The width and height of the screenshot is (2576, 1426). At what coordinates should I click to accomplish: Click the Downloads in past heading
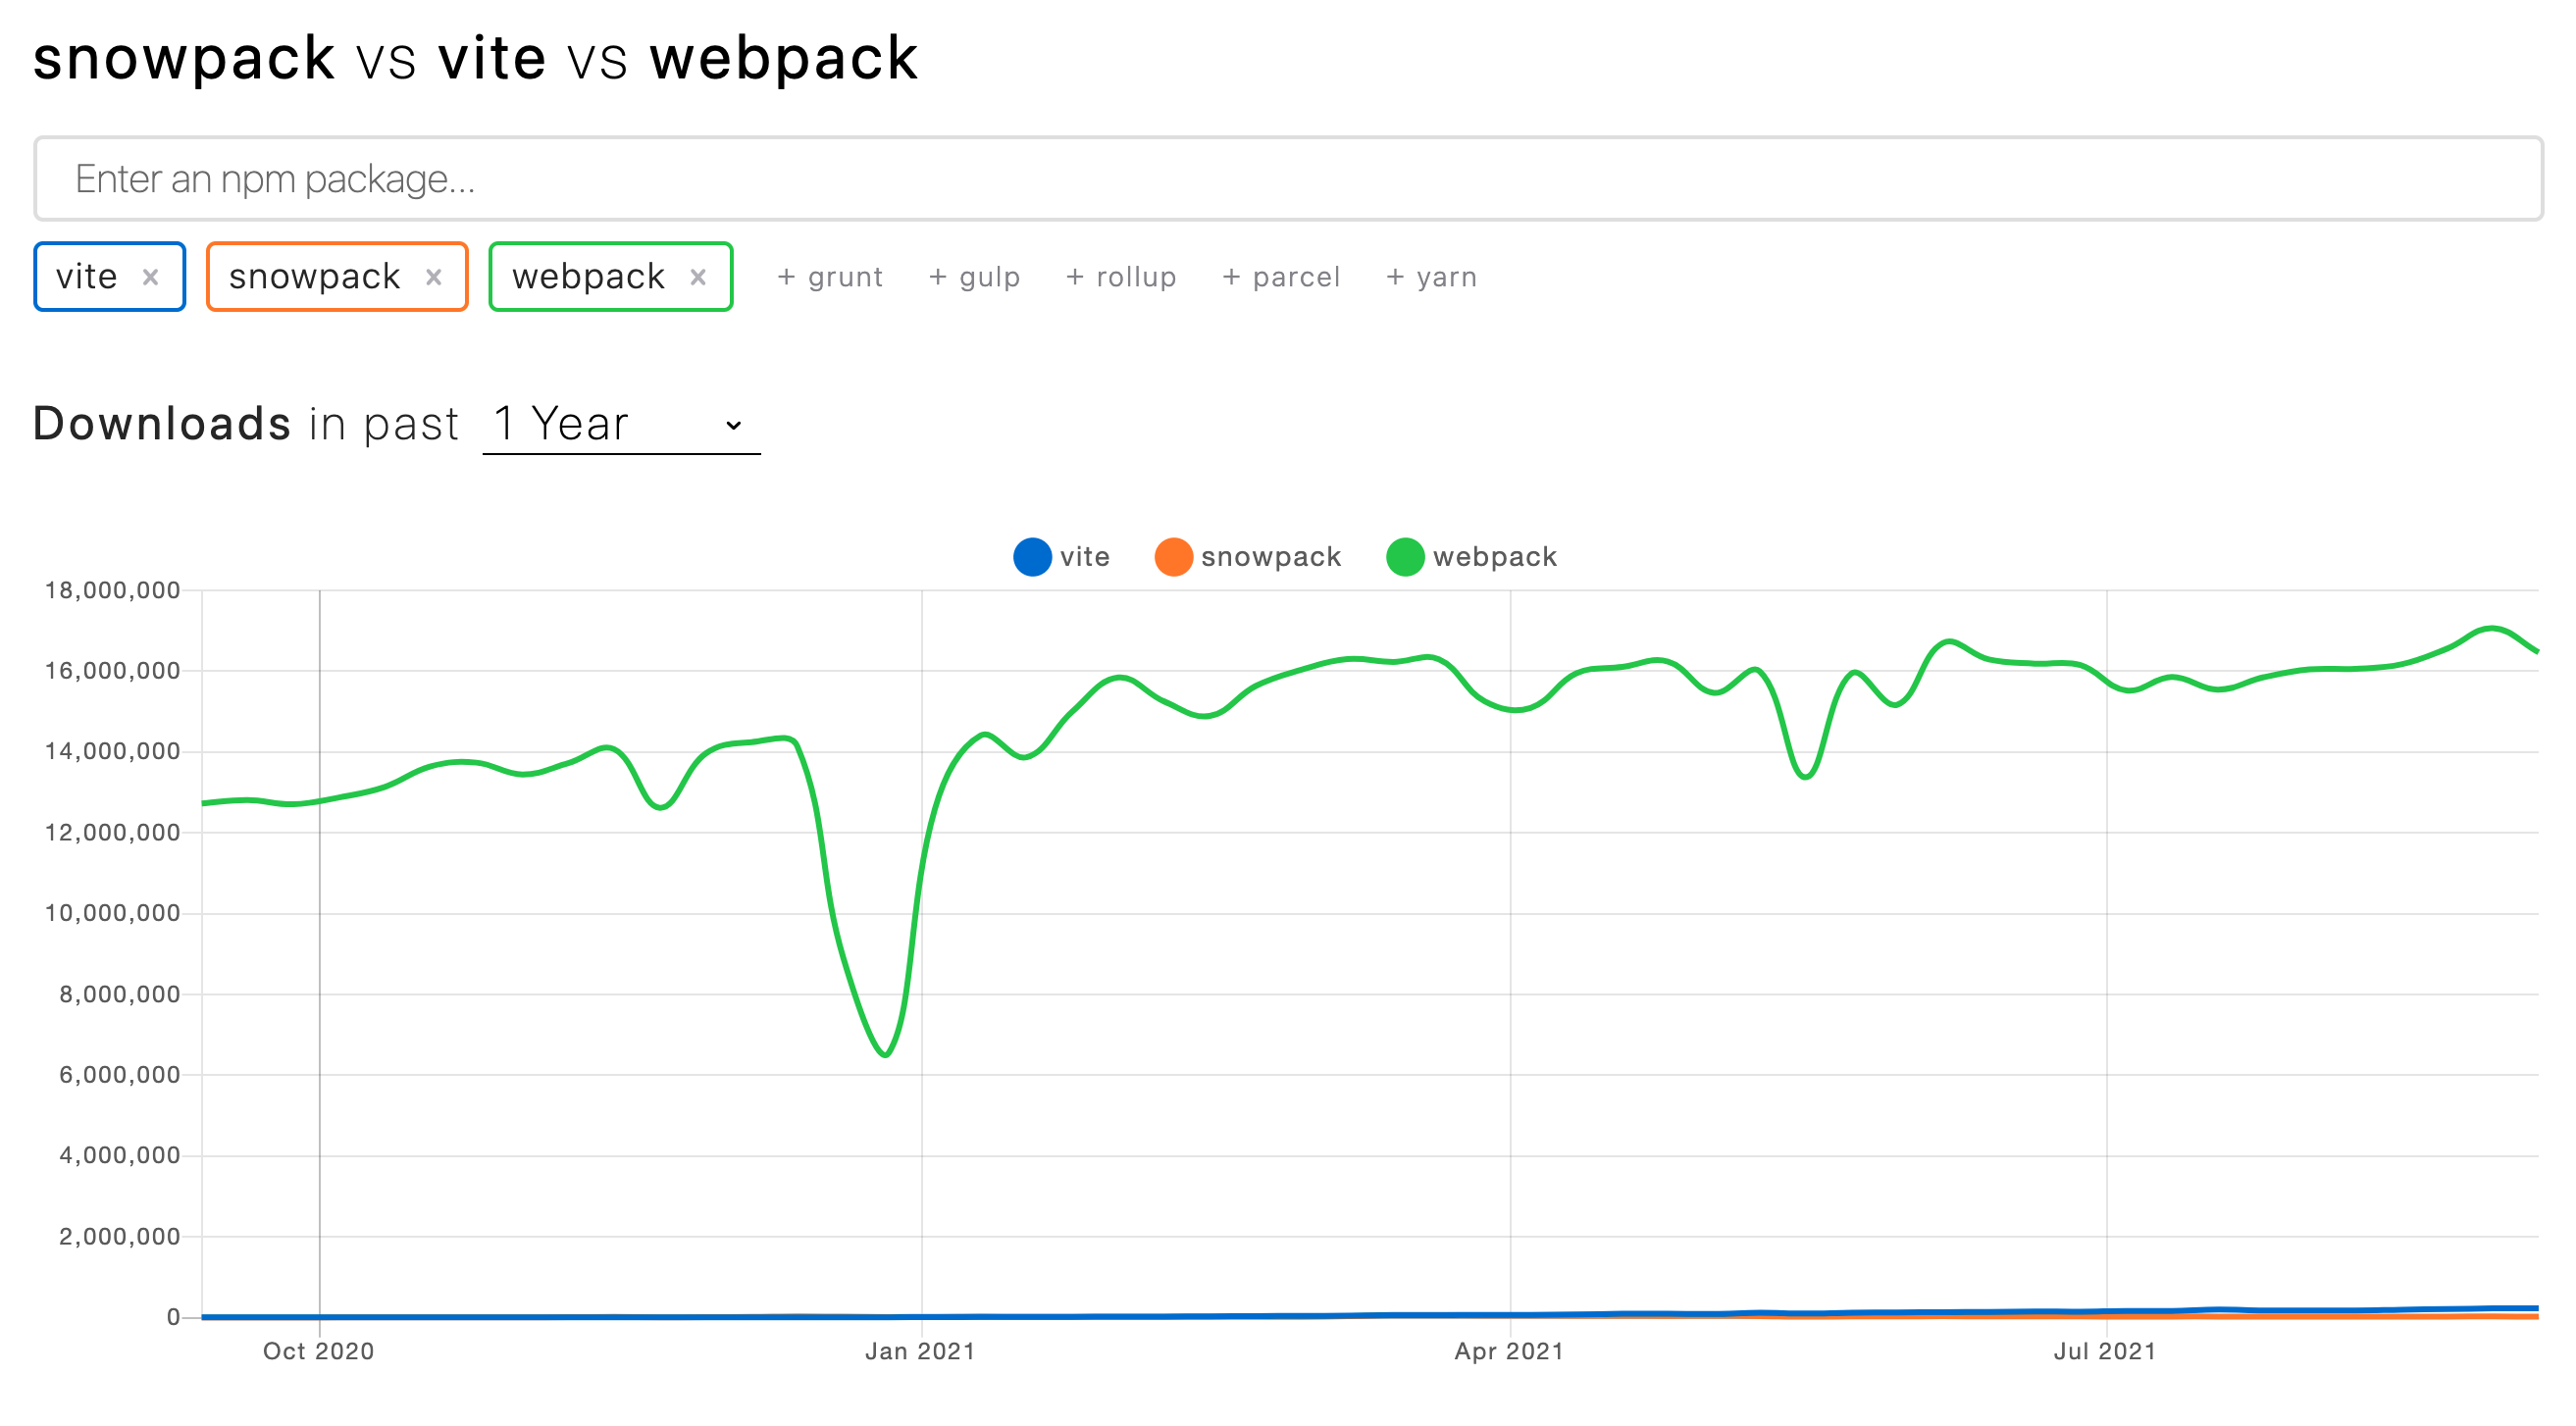[246, 424]
